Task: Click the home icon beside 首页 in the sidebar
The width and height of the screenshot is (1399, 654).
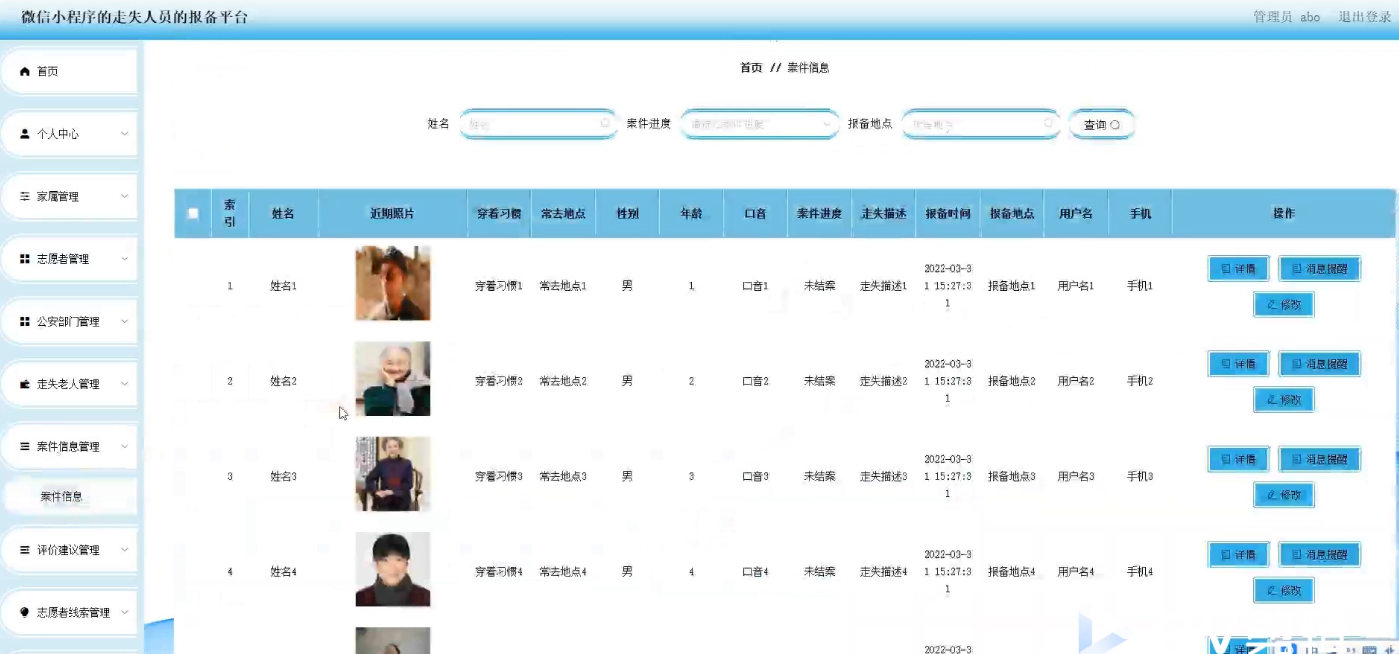Action: point(25,72)
